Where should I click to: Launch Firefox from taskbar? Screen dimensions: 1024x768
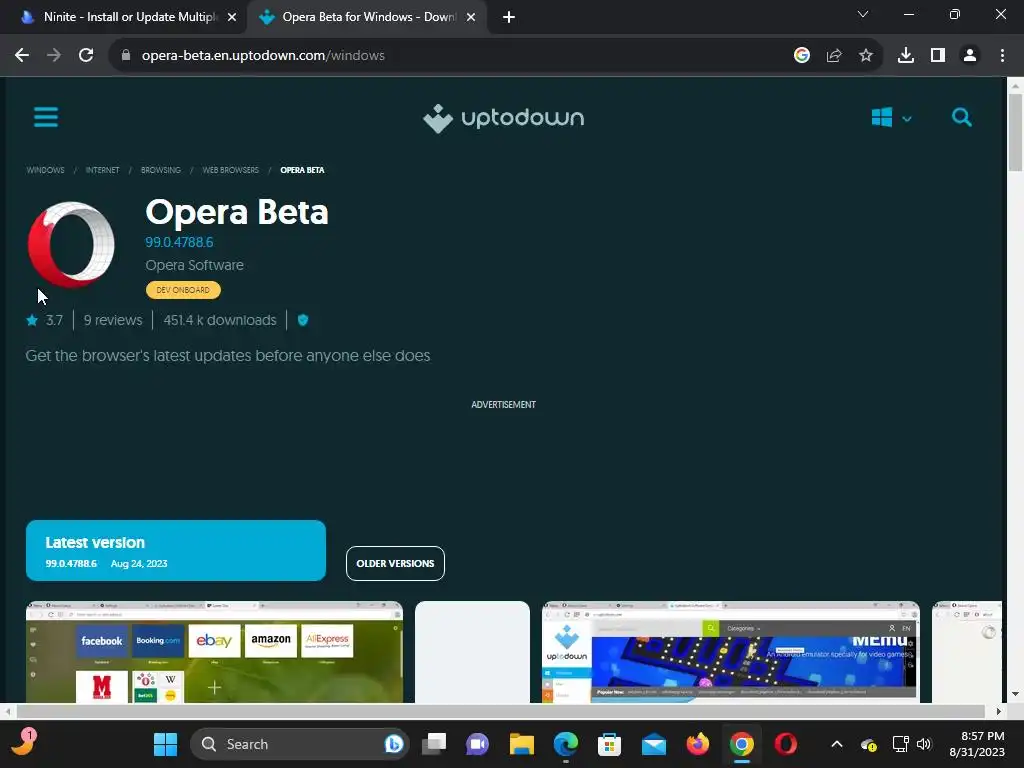pyautogui.click(x=697, y=744)
